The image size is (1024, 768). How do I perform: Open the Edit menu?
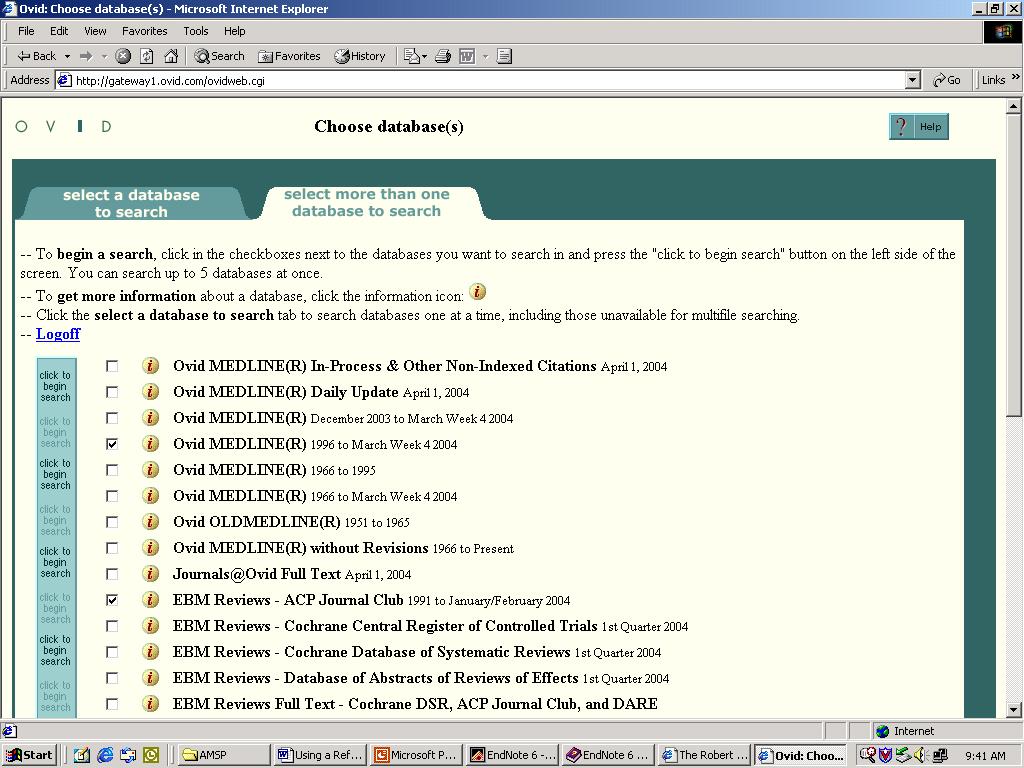[x=59, y=31]
